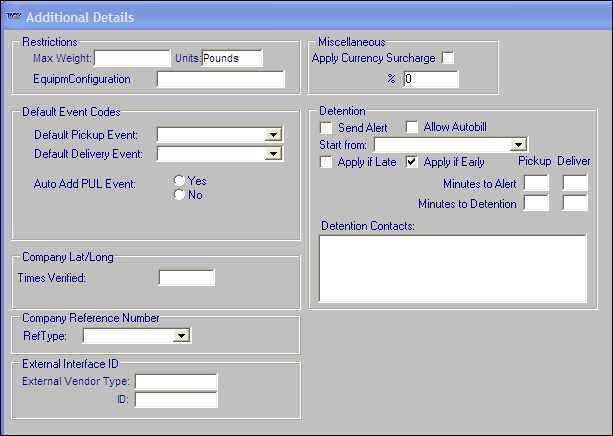Expand the Default Delivery Event dropdown
Viewport: 613px width, 436px height.
click(272, 154)
